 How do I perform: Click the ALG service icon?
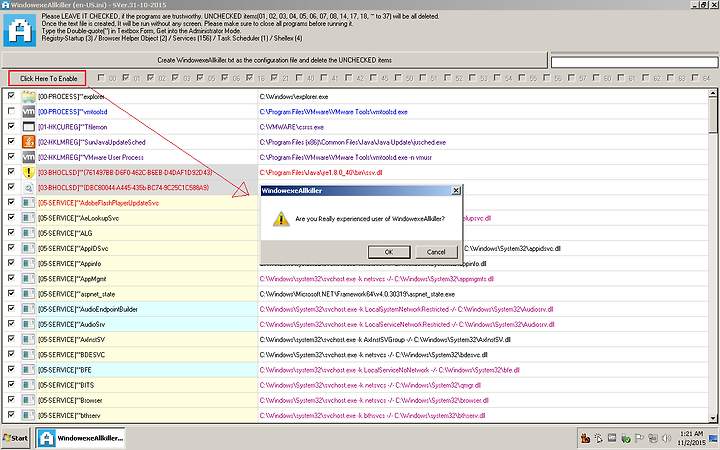pyautogui.click(x=28, y=233)
